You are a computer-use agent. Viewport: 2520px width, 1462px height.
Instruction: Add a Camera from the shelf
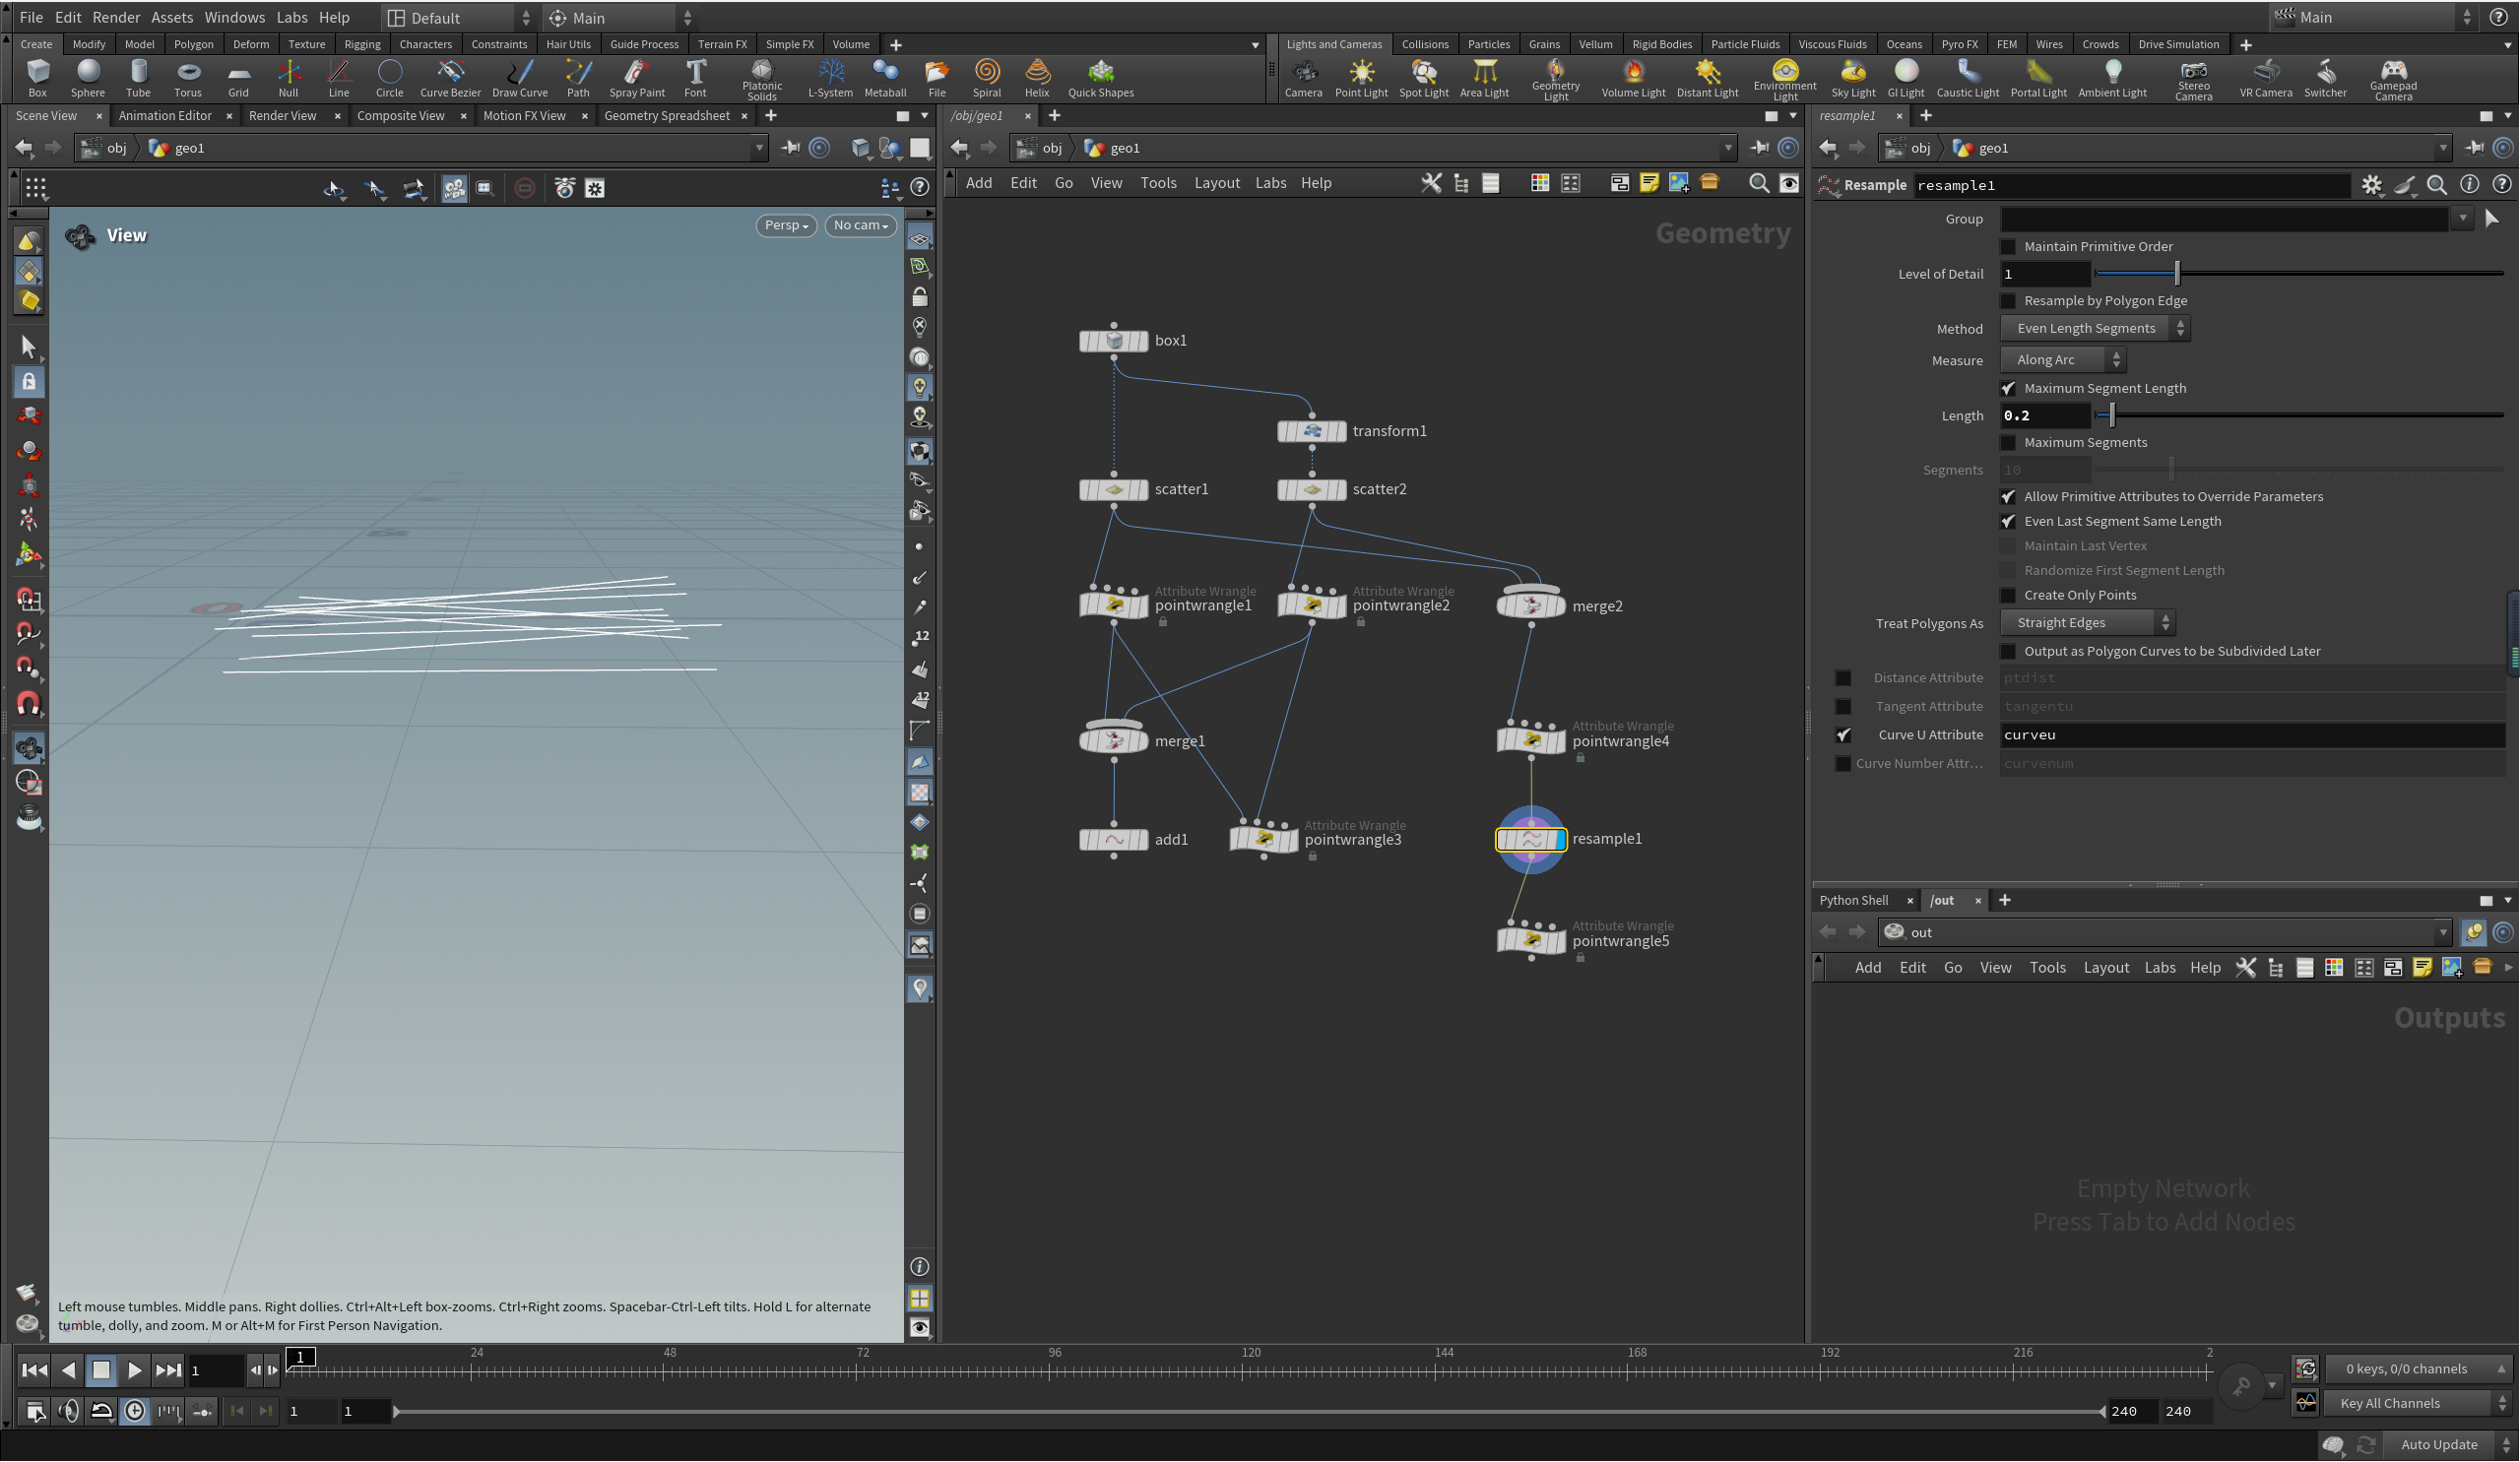coord(1303,78)
